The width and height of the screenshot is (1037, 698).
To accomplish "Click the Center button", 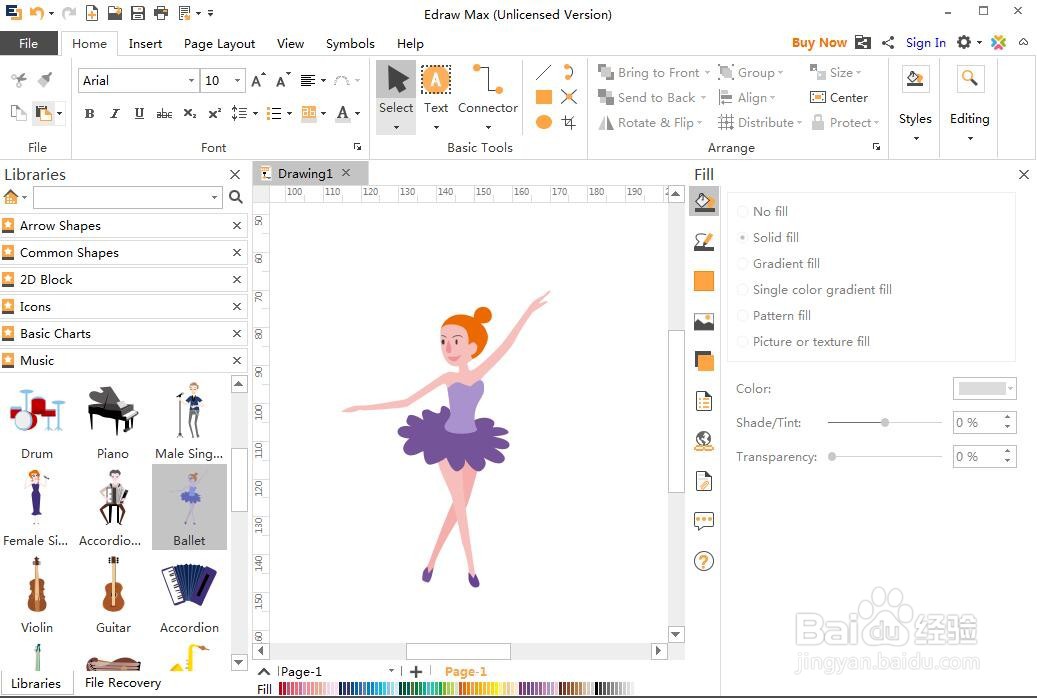I will (x=839, y=98).
